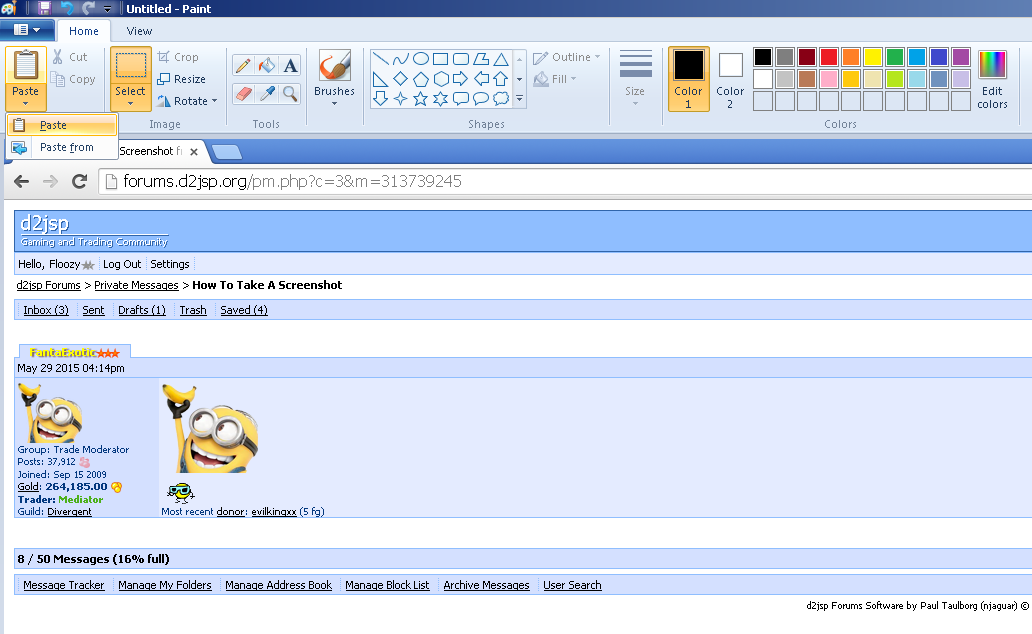Select the Pencil tool
Image resolution: width=1032 pixels, height=634 pixels.
[x=243, y=65]
